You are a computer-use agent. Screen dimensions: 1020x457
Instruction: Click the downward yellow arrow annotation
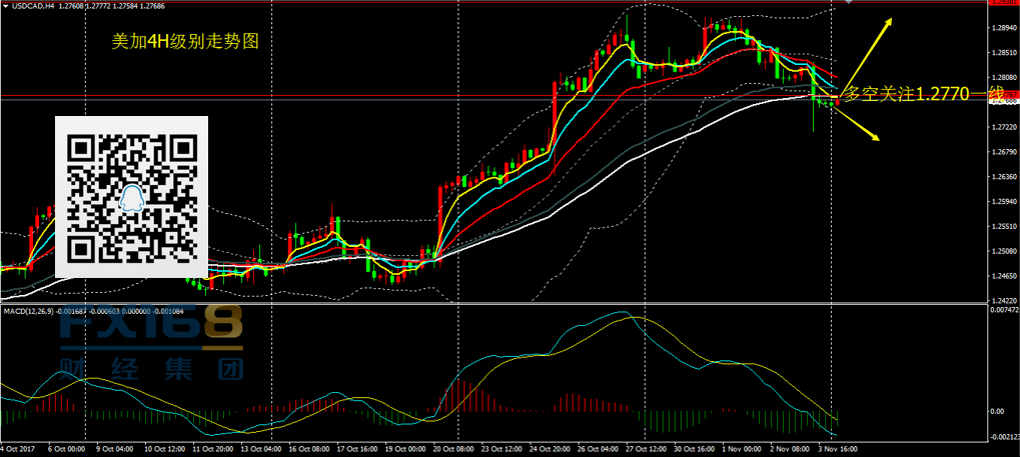[860, 127]
